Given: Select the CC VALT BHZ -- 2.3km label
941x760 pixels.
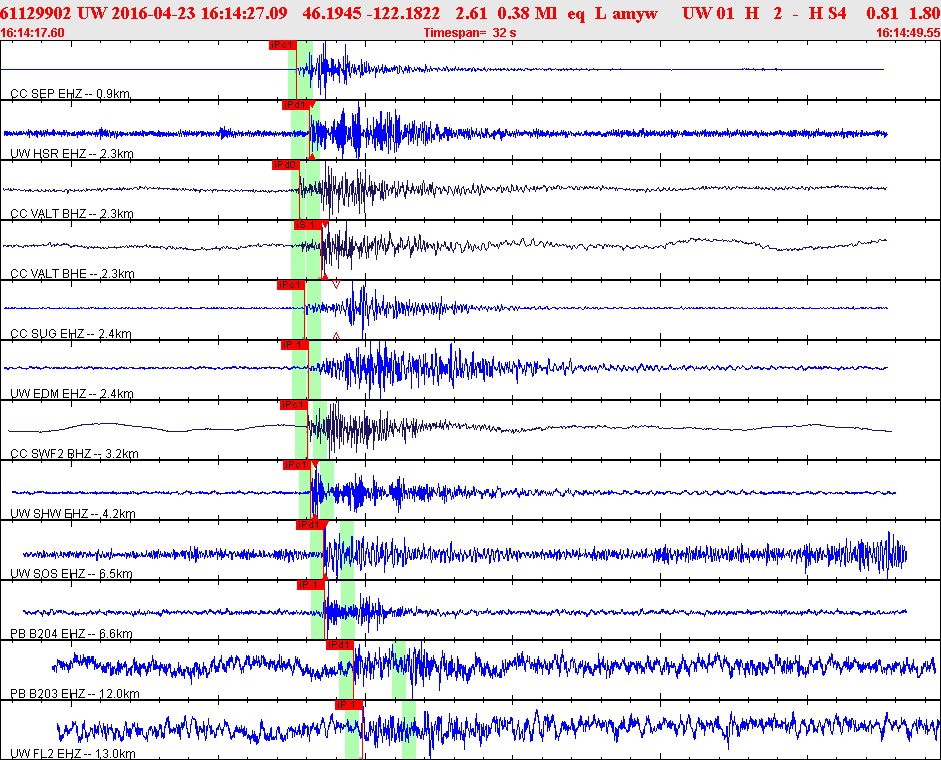Looking at the screenshot, I should click(72, 214).
